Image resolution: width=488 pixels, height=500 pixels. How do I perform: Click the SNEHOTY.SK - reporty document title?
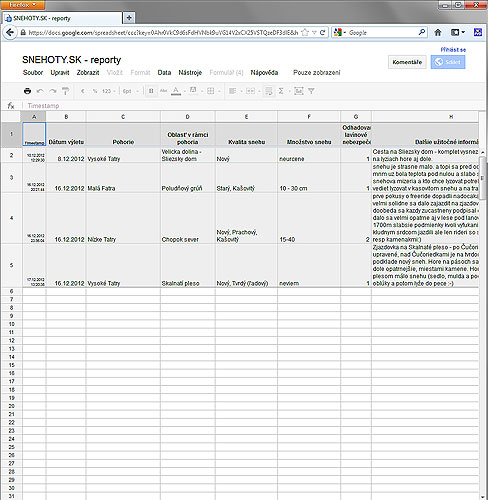pos(71,60)
